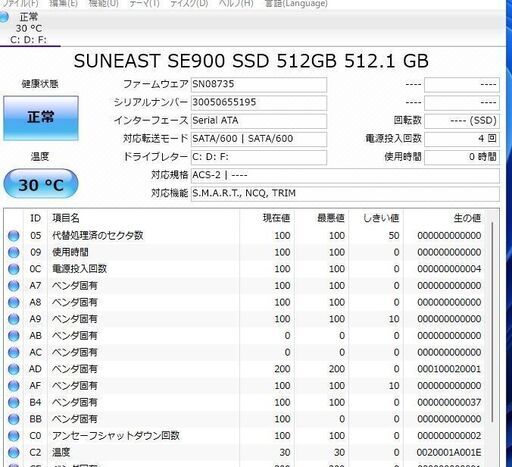512x467 pixels.
Task: Click the しきい値 column header
Action: coord(376,218)
